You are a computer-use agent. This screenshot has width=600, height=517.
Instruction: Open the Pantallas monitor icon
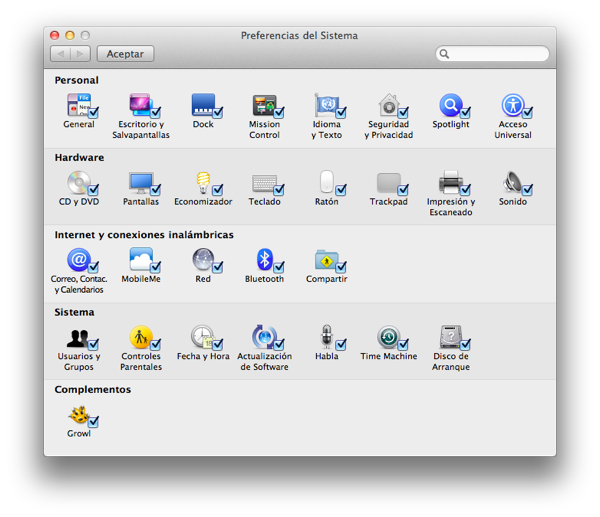(140, 182)
